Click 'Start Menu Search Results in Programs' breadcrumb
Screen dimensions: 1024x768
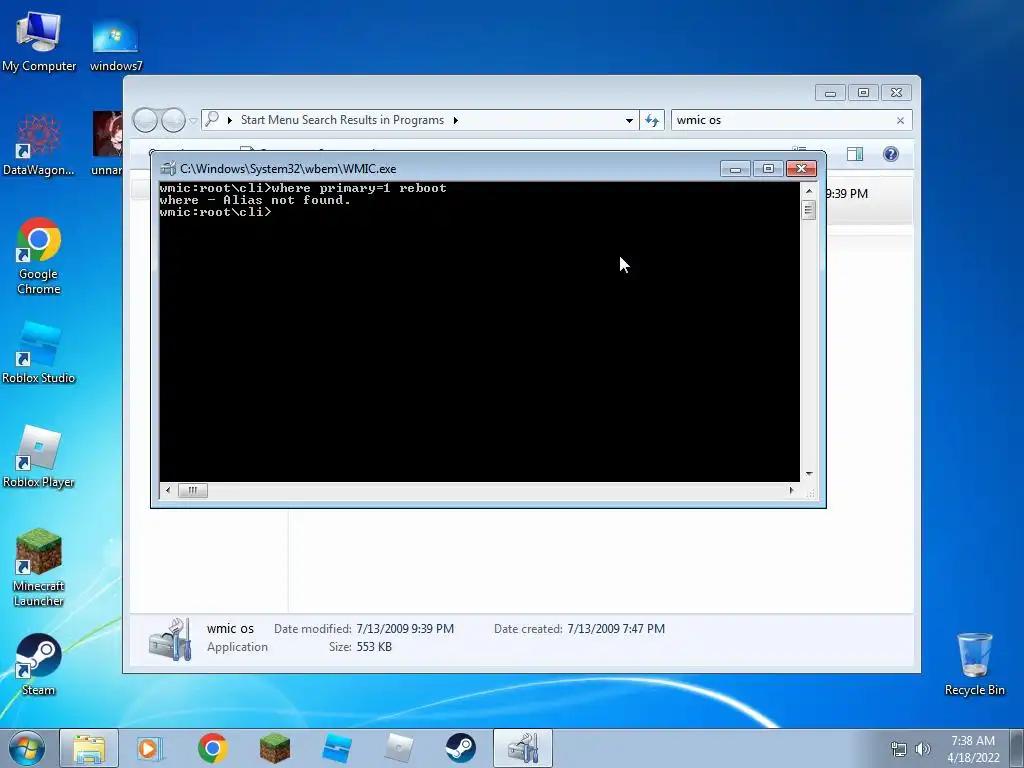[x=342, y=120]
